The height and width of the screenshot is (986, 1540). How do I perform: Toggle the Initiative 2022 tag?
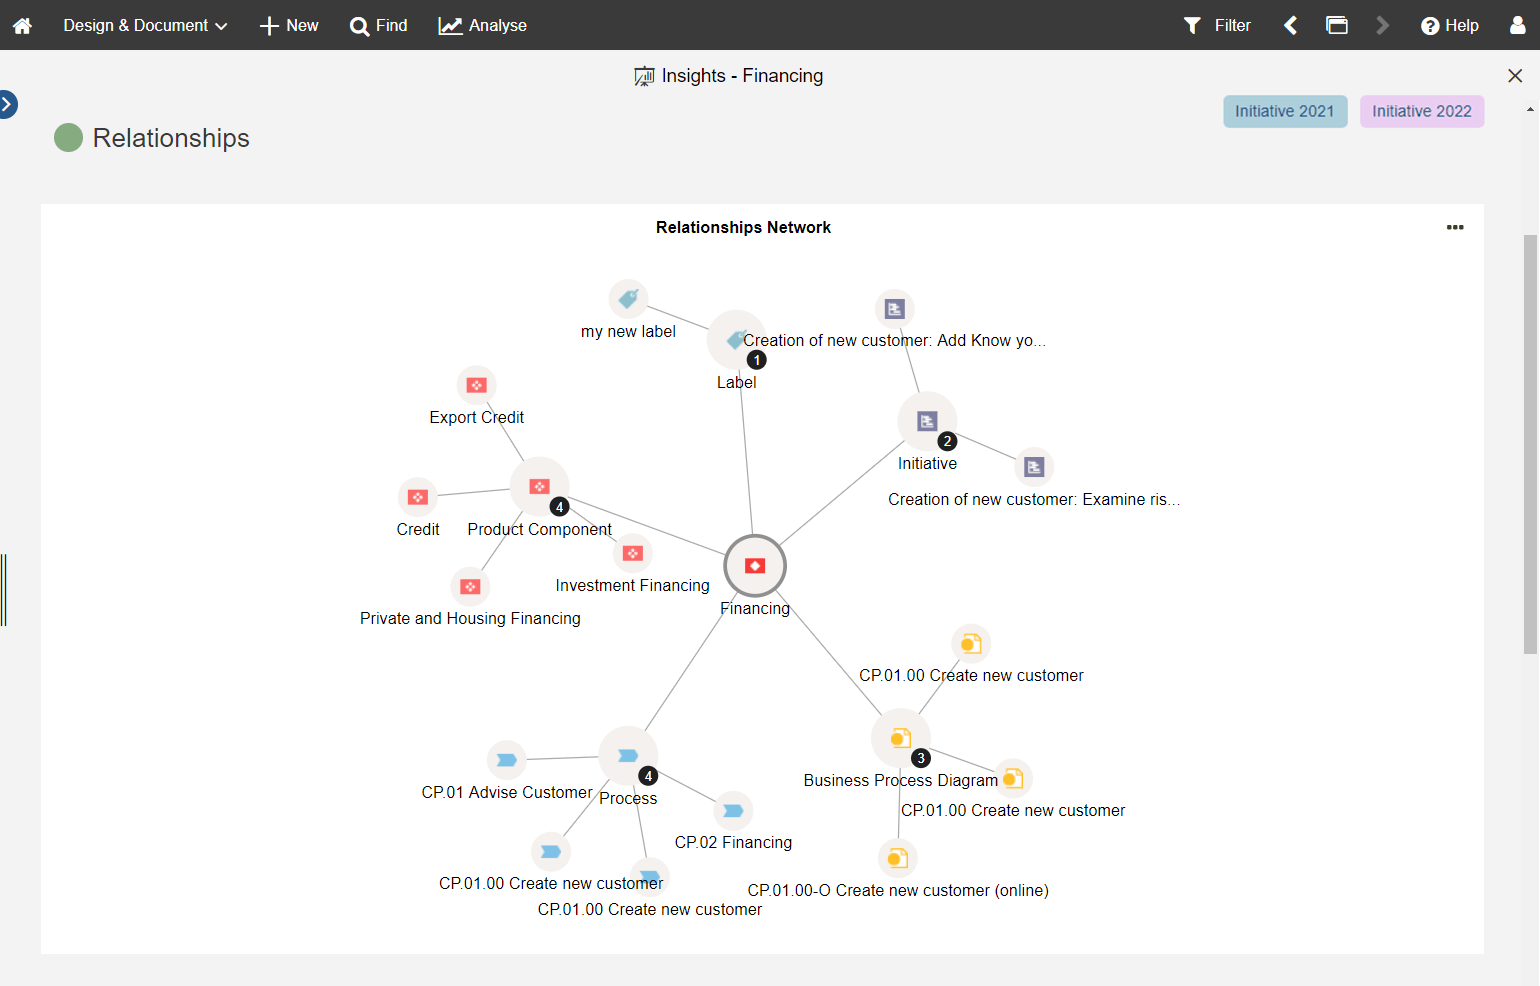(1421, 111)
